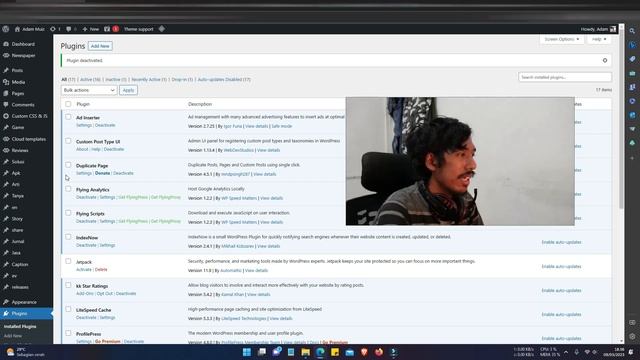Image resolution: width=640 pixels, height=360 pixels.
Task: Open Windows Start menu
Action: pyautogui.click(x=247, y=352)
